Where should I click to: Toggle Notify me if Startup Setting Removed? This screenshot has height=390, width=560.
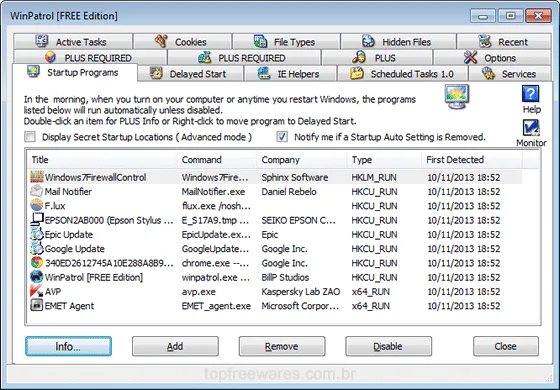(x=282, y=136)
